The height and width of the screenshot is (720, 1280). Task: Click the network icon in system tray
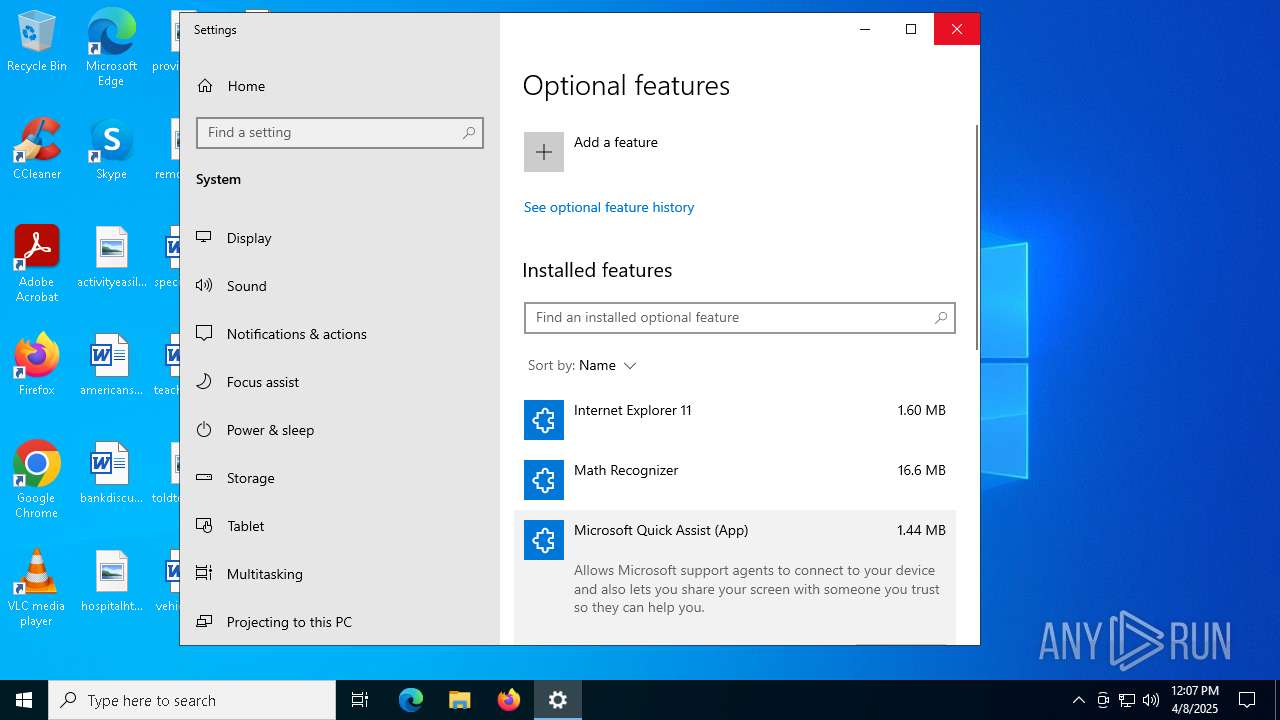[1127, 700]
